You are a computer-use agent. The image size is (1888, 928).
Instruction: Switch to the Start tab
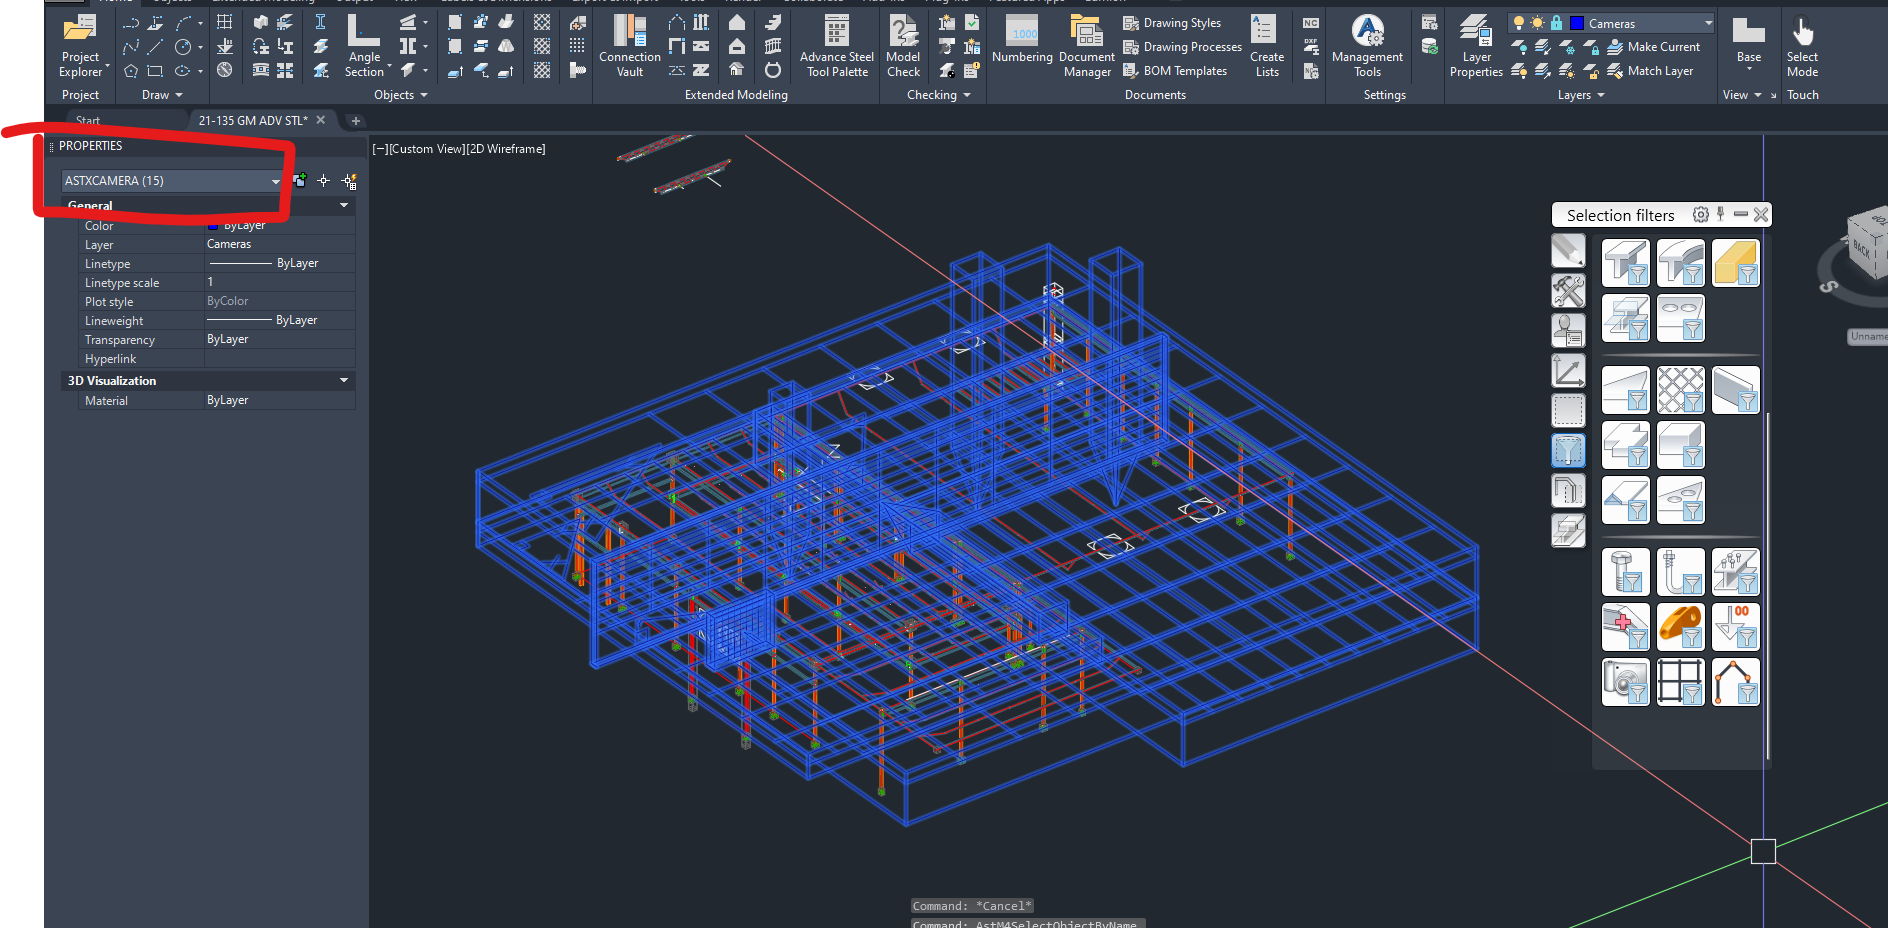pos(88,120)
